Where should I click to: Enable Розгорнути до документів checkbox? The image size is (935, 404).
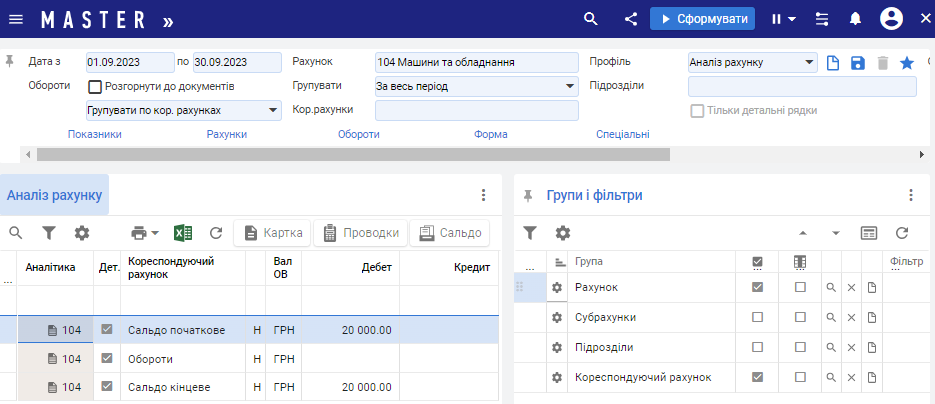[x=96, y=87]
